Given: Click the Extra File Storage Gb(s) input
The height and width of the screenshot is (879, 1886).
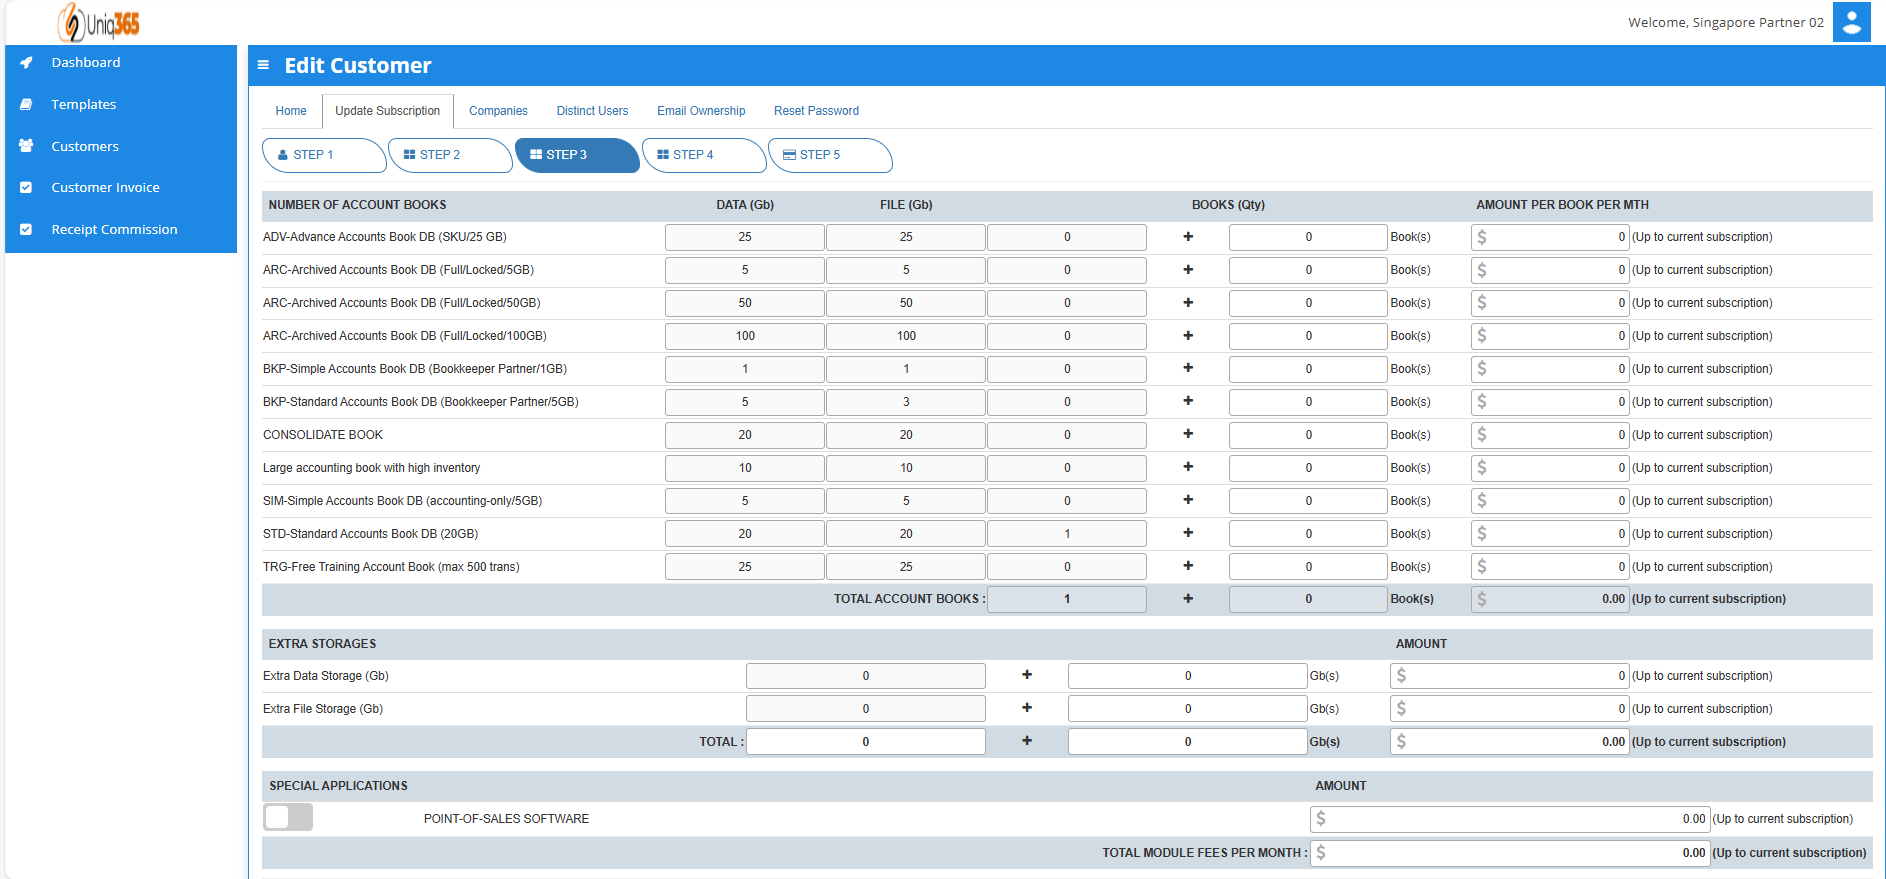Looking at the screenshot, I should point(1187,709).
